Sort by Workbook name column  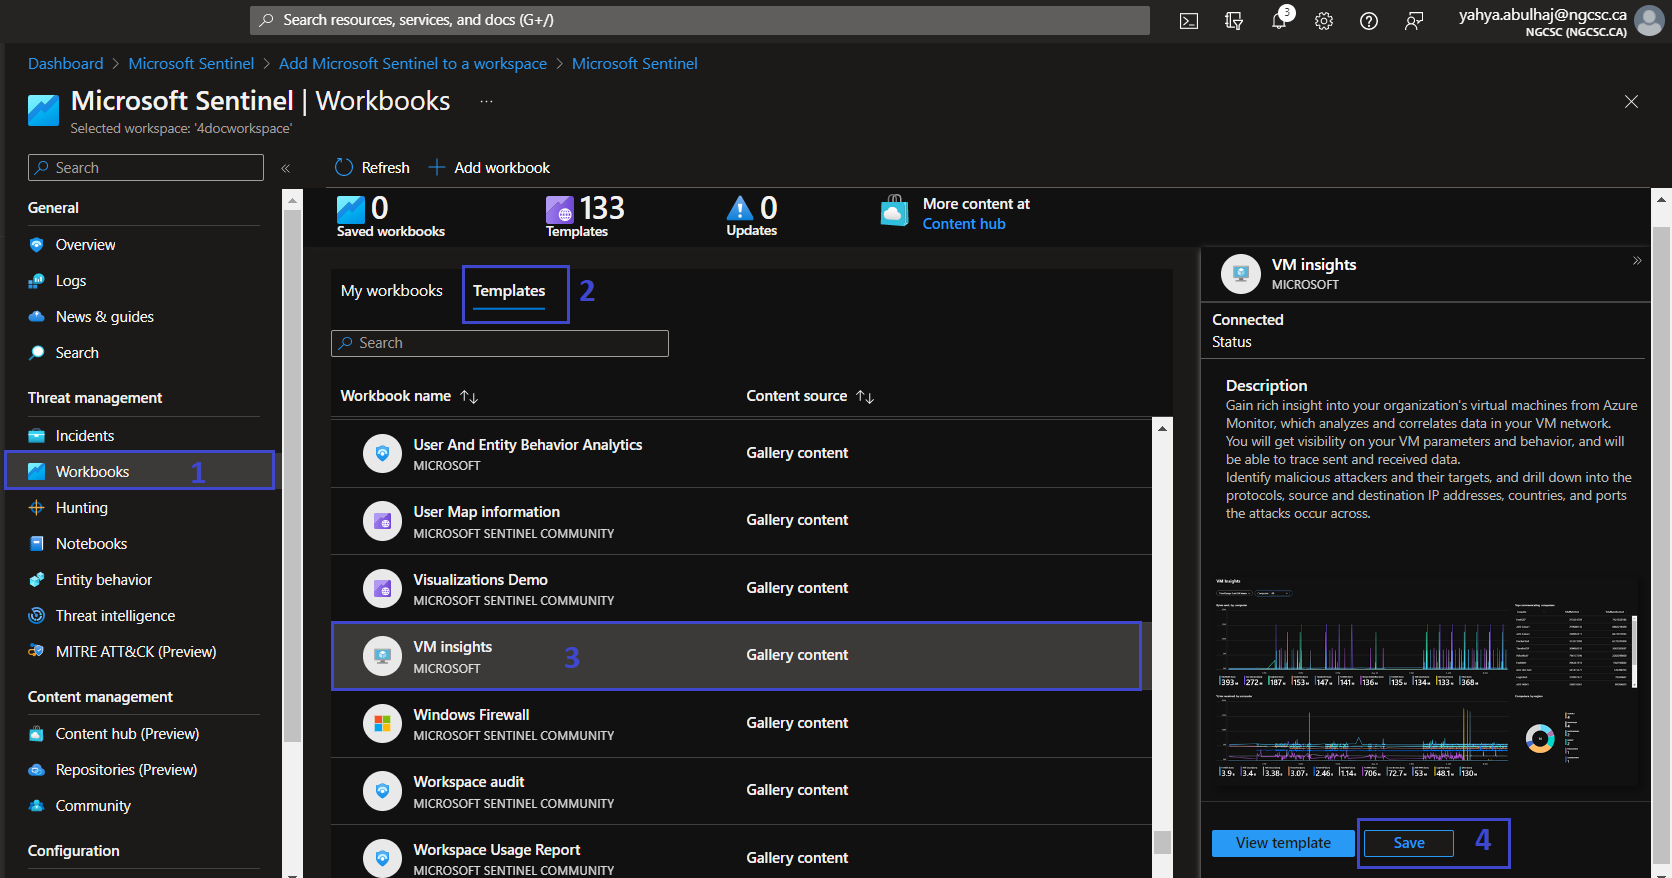point(410,396)
